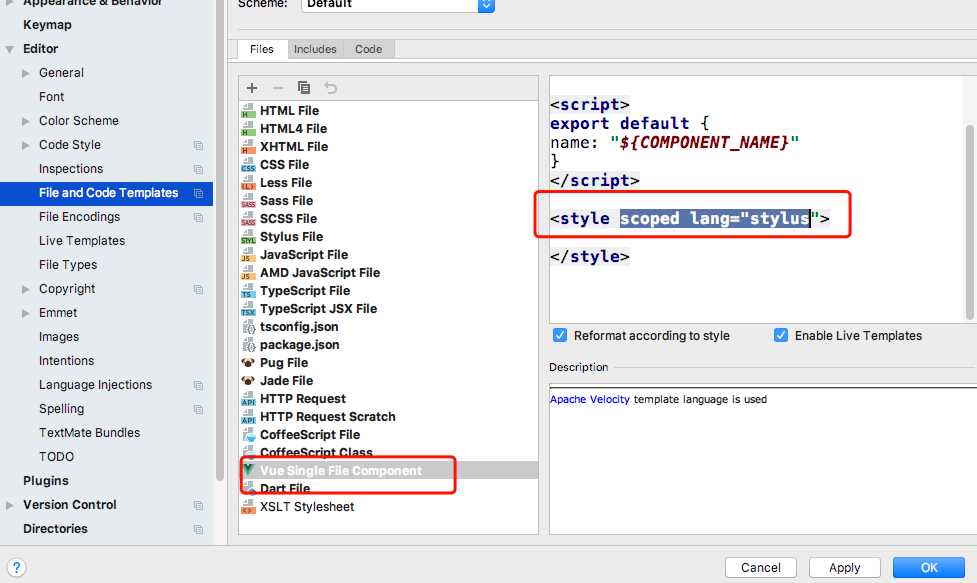Select the XSLT Stylesheet template icon

(x=248, y=507)
